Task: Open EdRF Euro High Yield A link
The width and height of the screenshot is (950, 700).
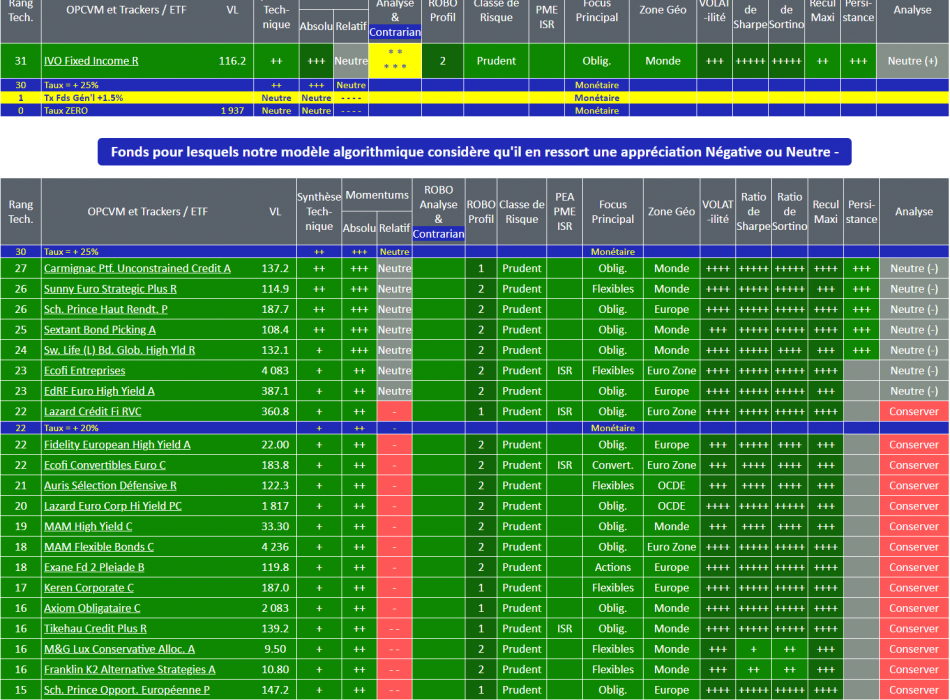Action: 99,391
